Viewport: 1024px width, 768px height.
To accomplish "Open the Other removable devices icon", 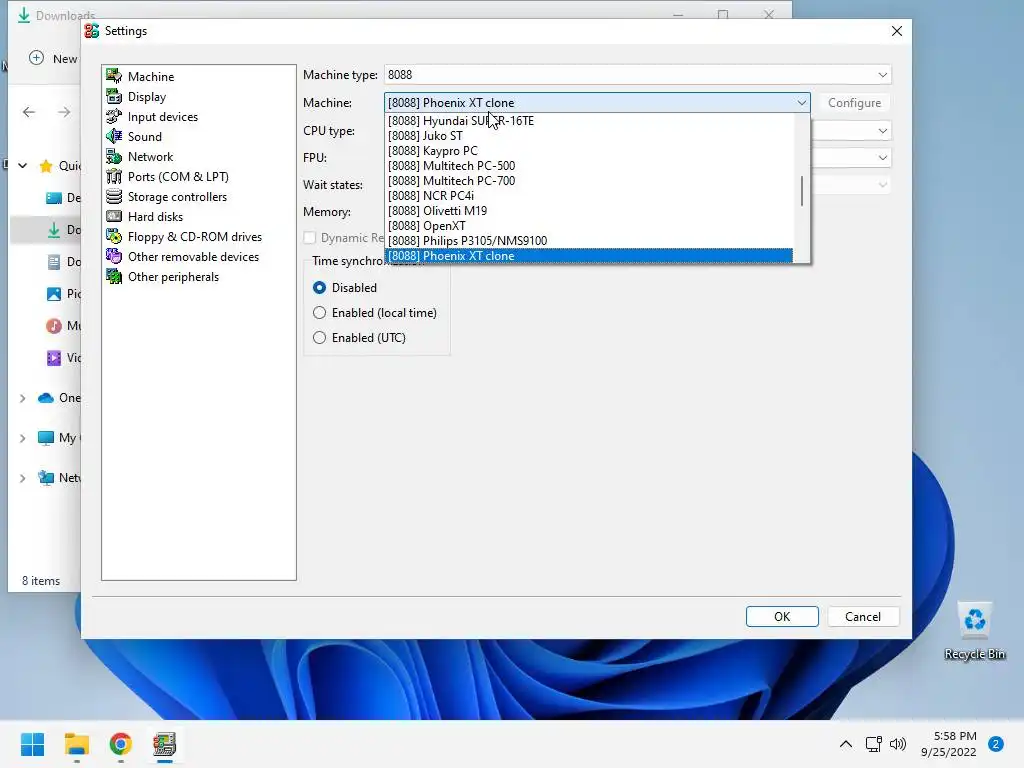I will pos(114,257).
